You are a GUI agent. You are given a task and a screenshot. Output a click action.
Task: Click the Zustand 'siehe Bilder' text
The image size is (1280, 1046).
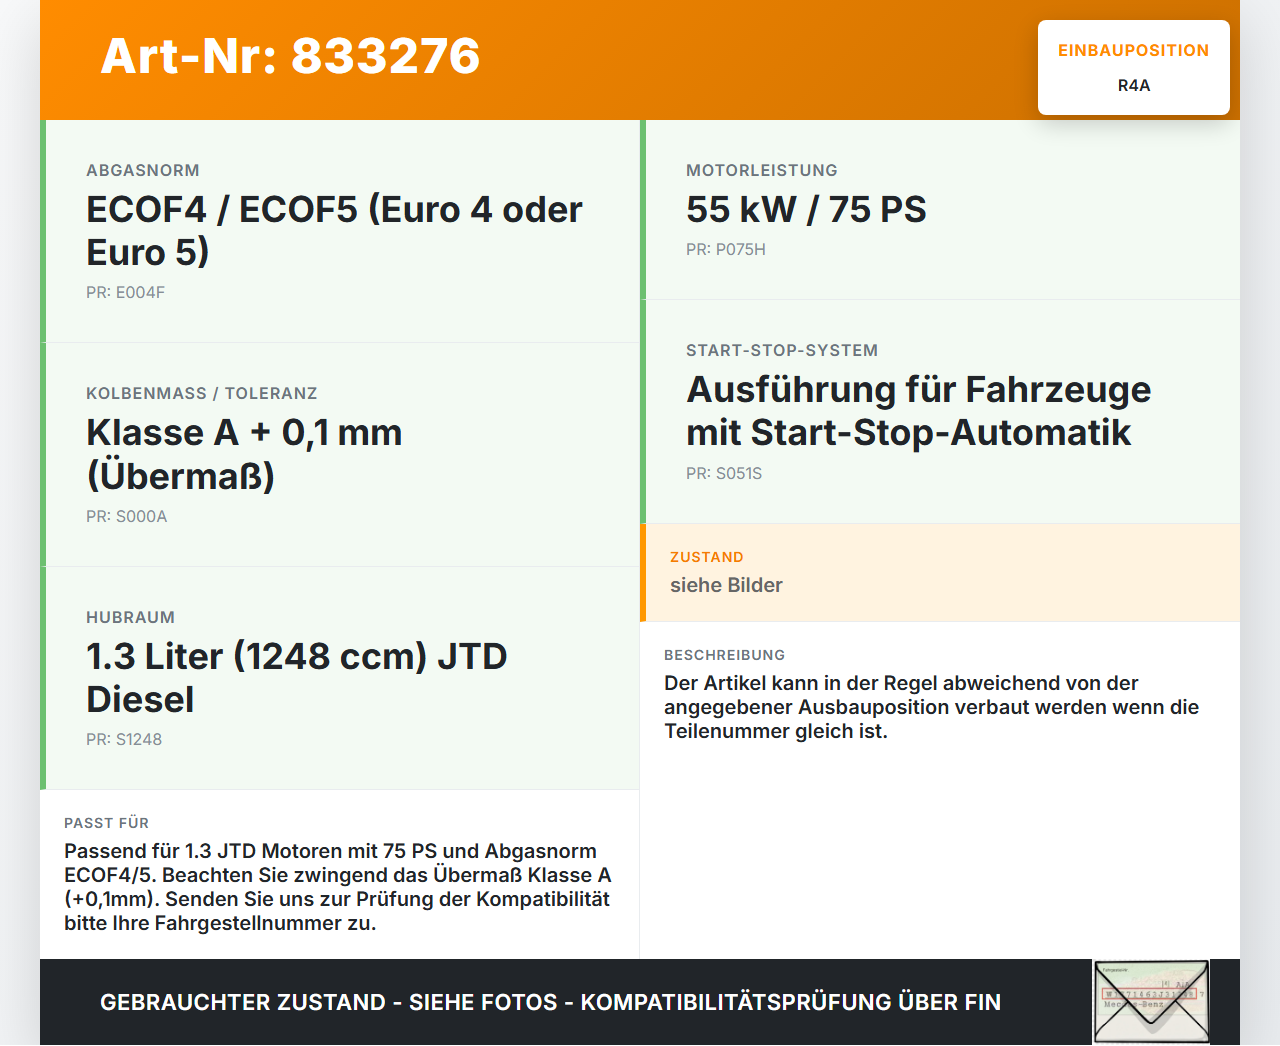pos(726,585)
